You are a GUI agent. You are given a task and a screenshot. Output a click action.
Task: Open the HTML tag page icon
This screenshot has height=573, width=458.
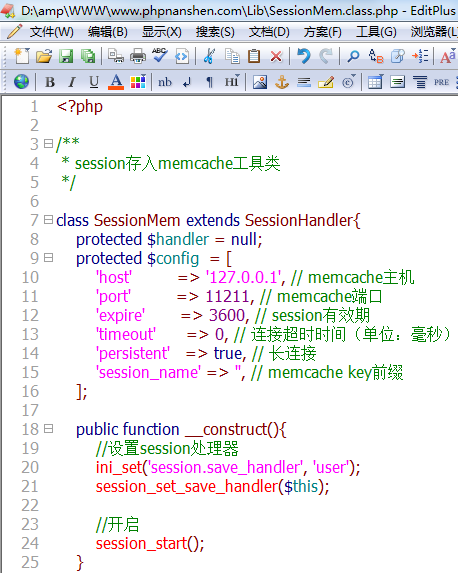coord(182,56)
